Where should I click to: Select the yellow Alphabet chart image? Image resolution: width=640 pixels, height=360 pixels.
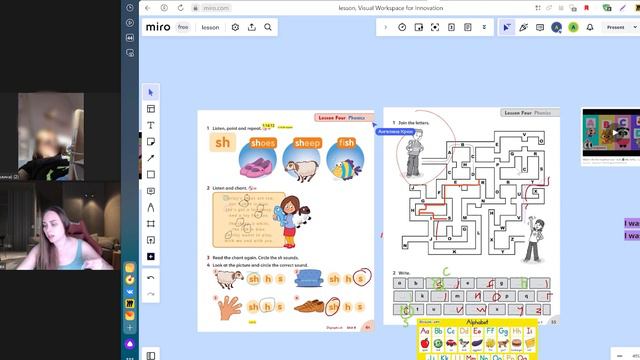point(477,339)
